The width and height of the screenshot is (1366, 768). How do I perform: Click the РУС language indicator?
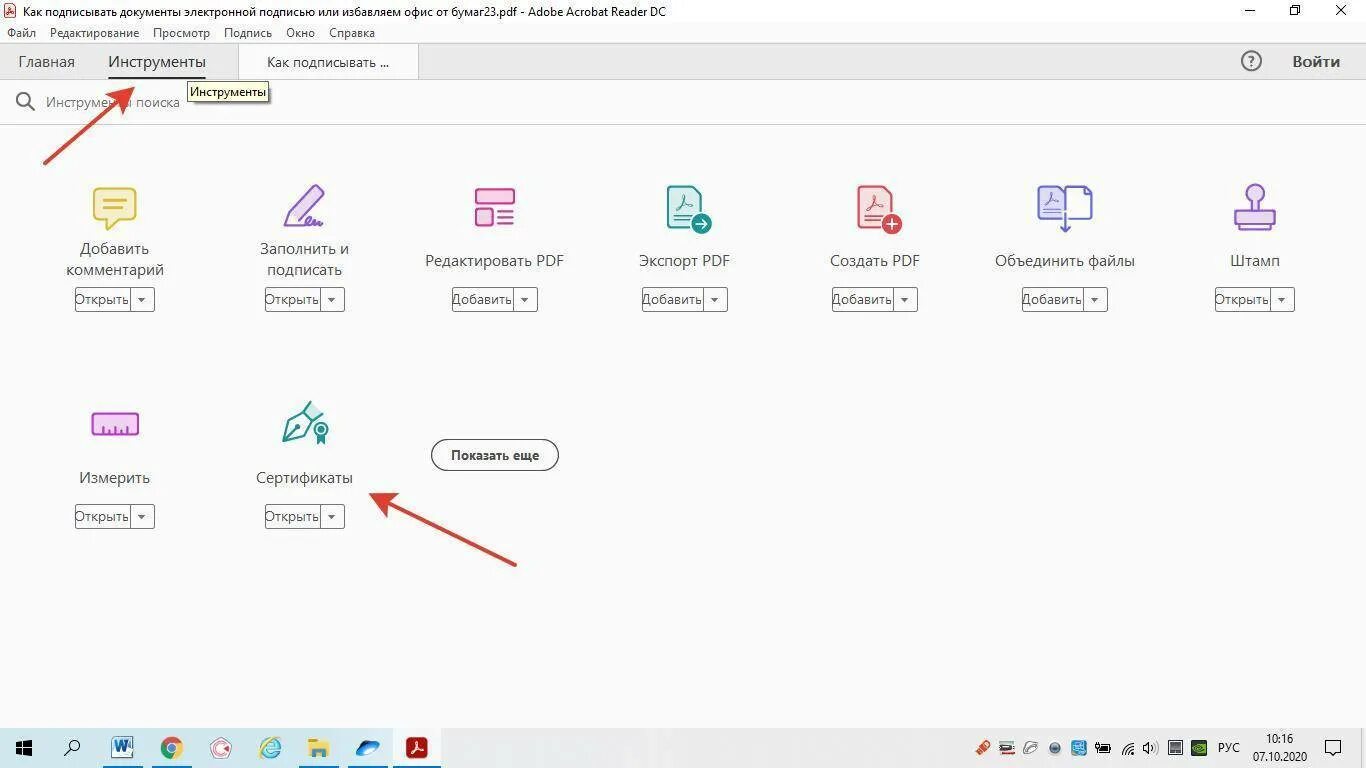(x=1229, y=748)
